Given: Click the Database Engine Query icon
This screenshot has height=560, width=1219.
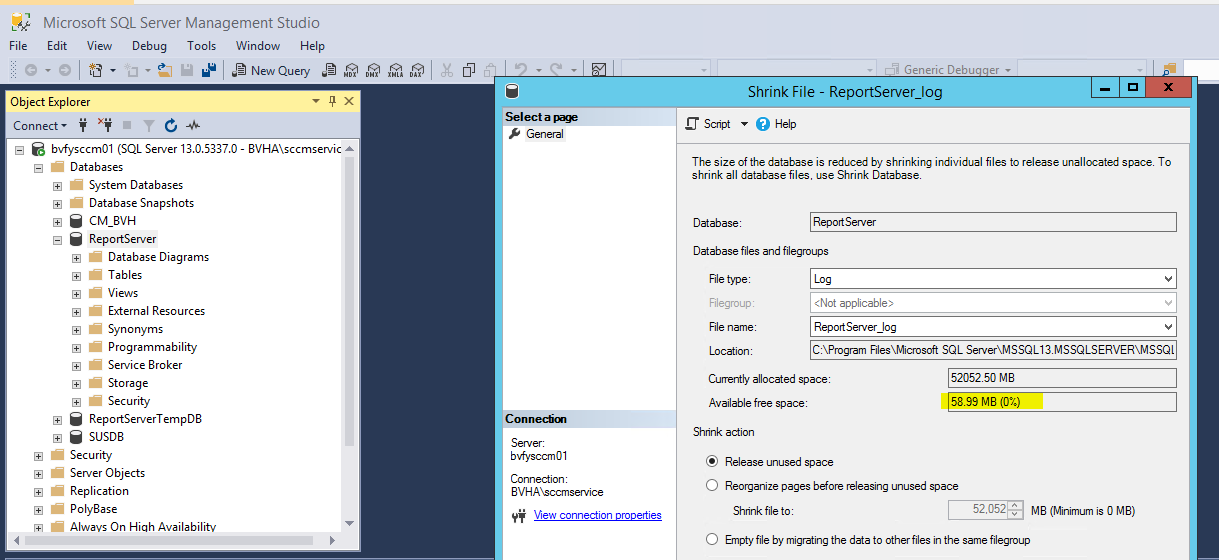Looking at the screenshot, I should point(329,70).
